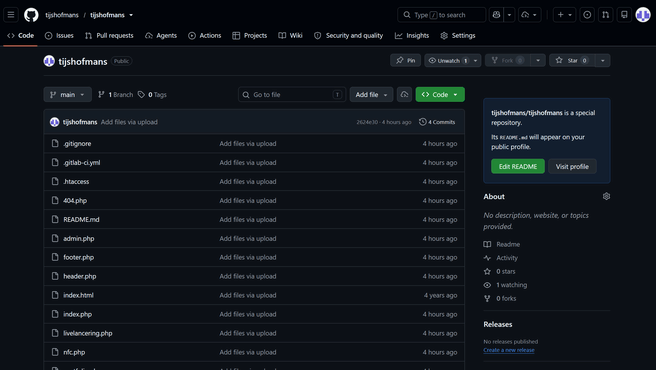Open the Create new plus dropdown
Viewport: 656px width, 370px height.
(x=564, y=15)
